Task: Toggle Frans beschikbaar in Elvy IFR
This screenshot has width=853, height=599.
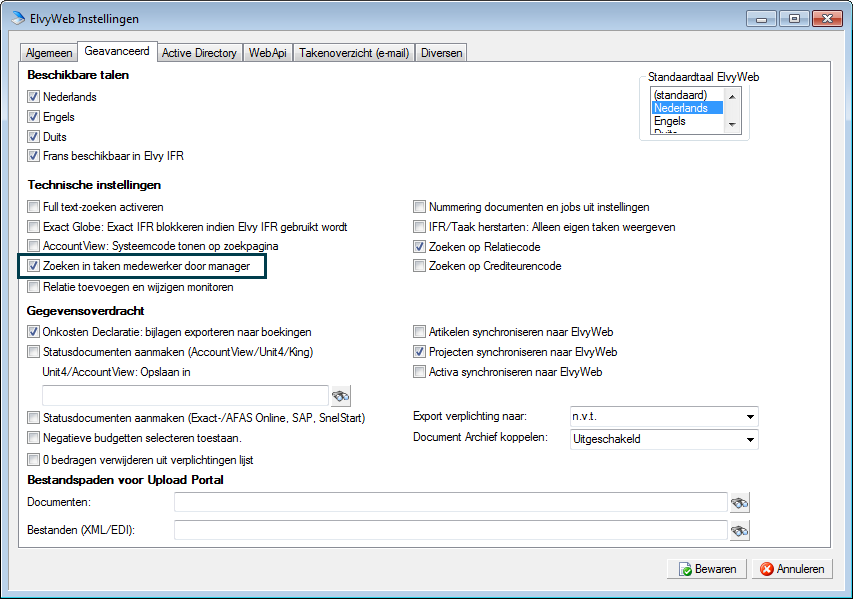Action: [34, 156]
